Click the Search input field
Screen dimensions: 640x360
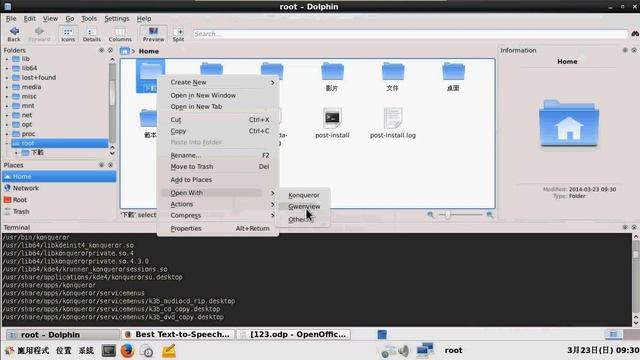point(410,34)
